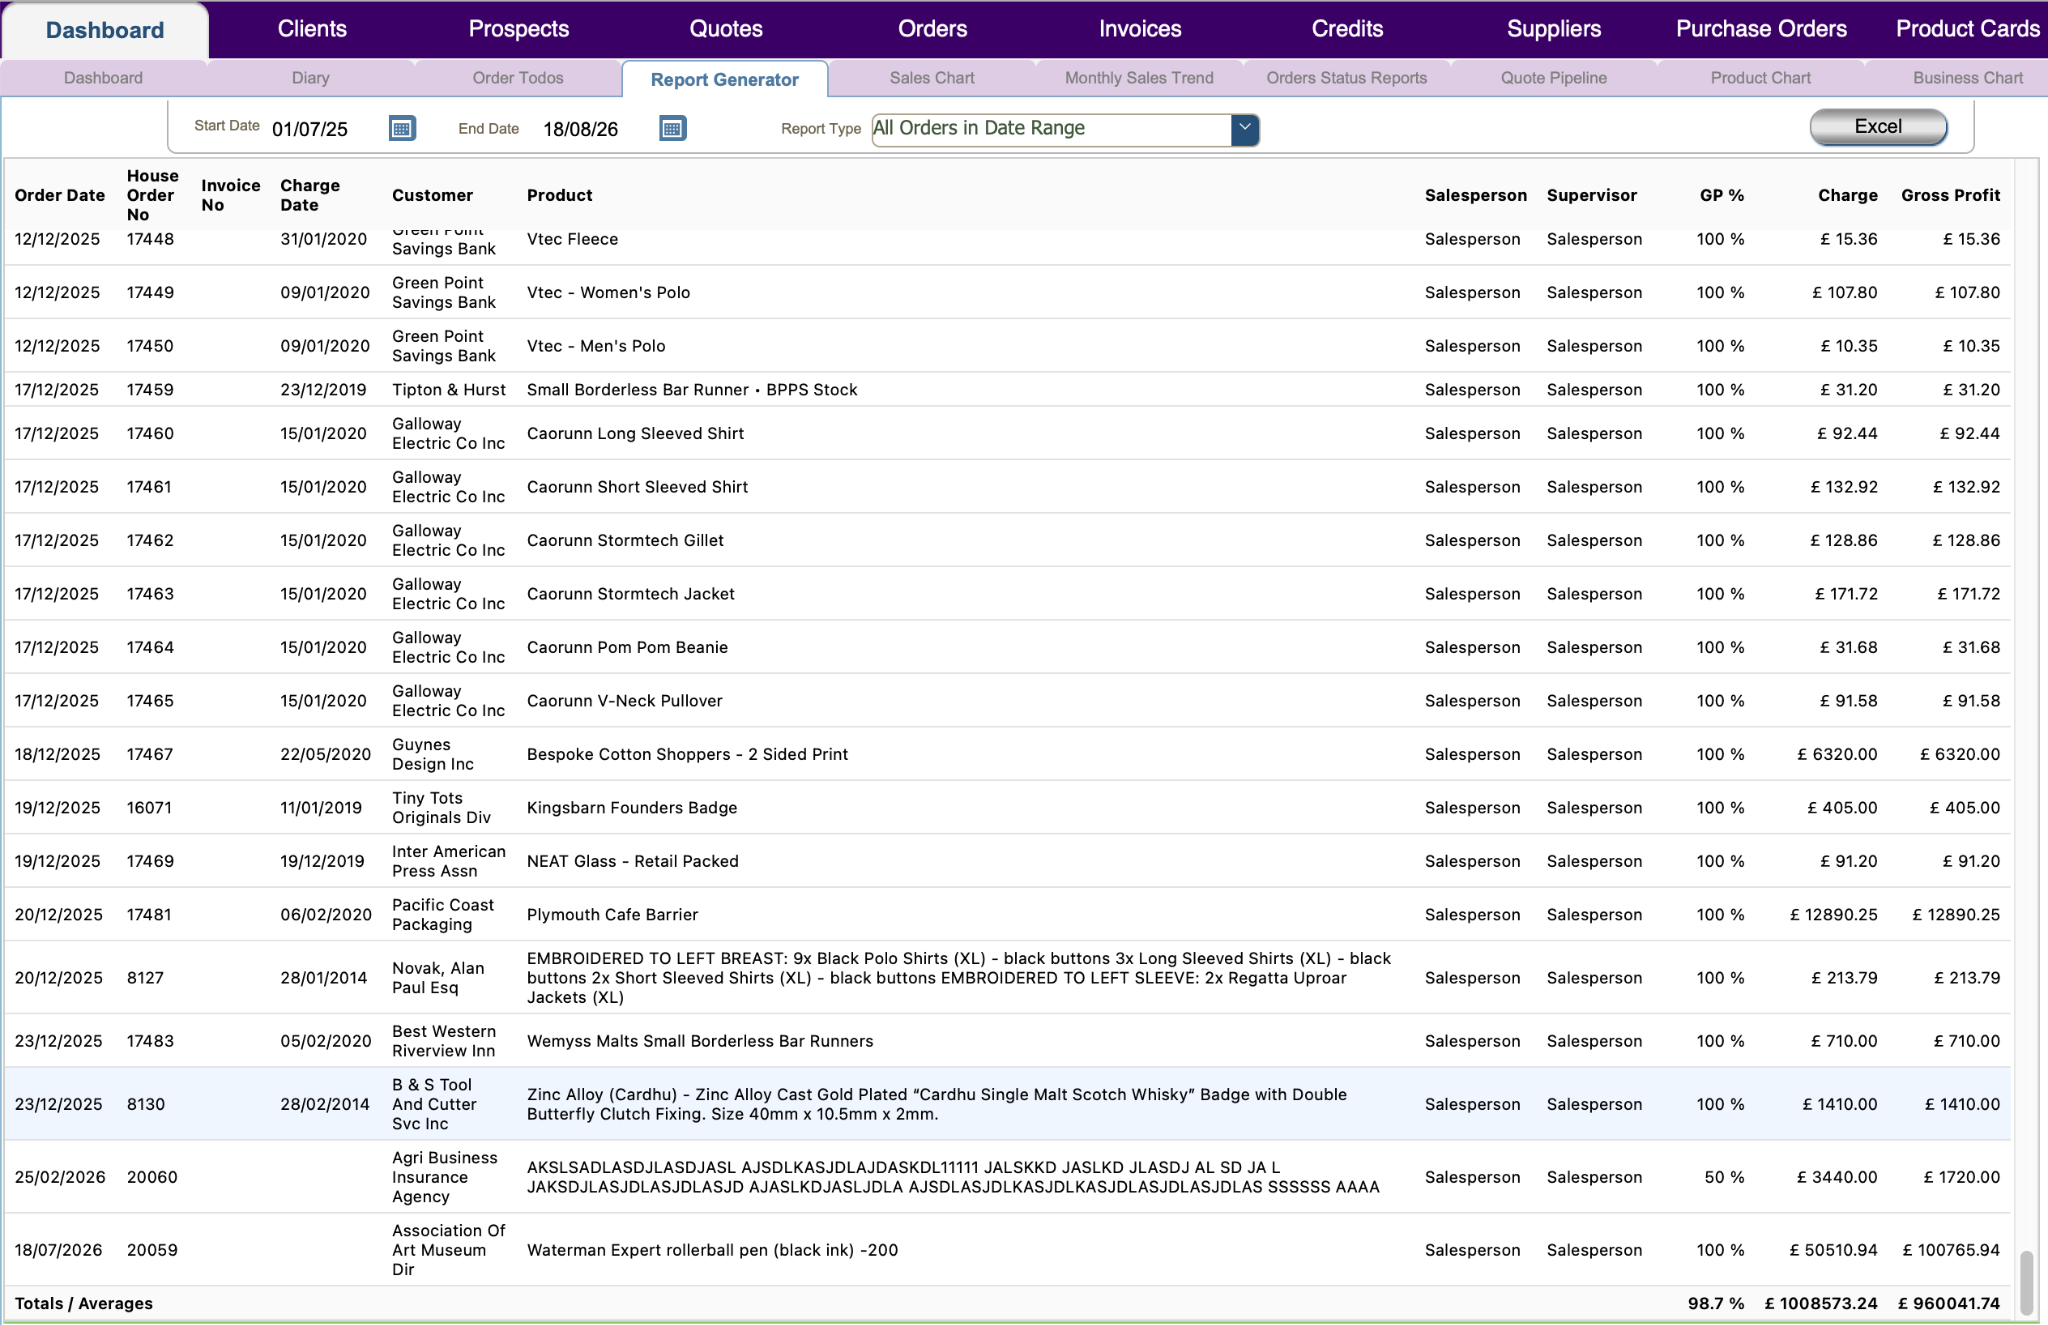Open the Monthly Sales Trend sub-tab
Screen dimensions: 2048x1325
tap(1139, 78)
